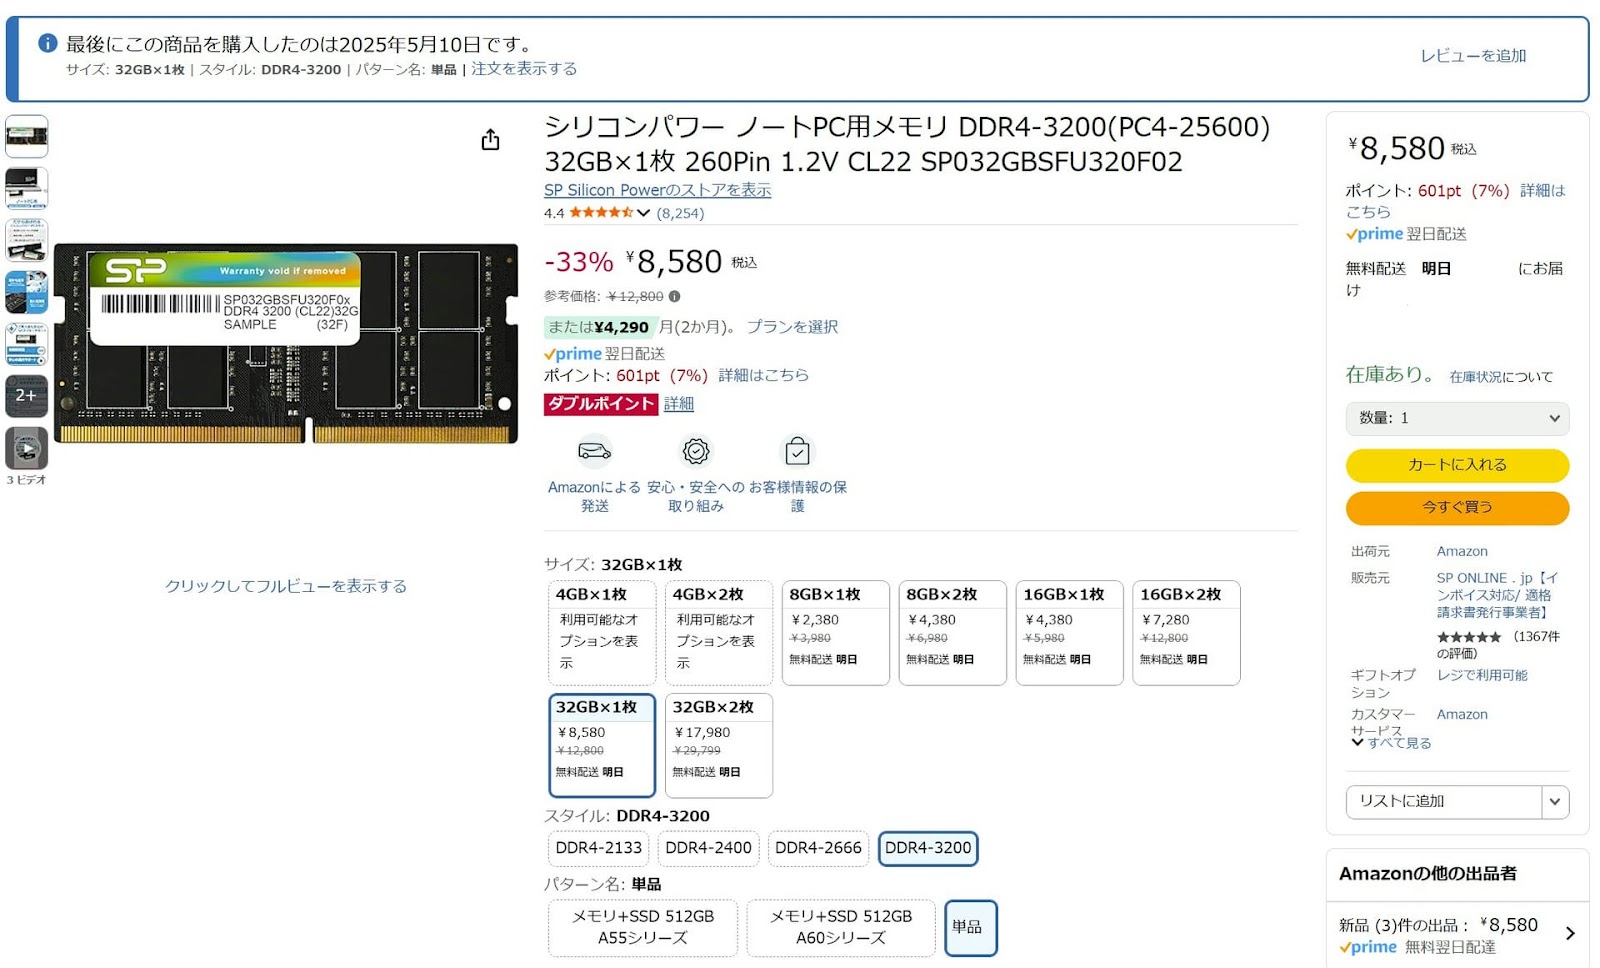Select the 32GB×1枚 size option
The height and width of the screenshot is (968, 1600).
point(602,745)
